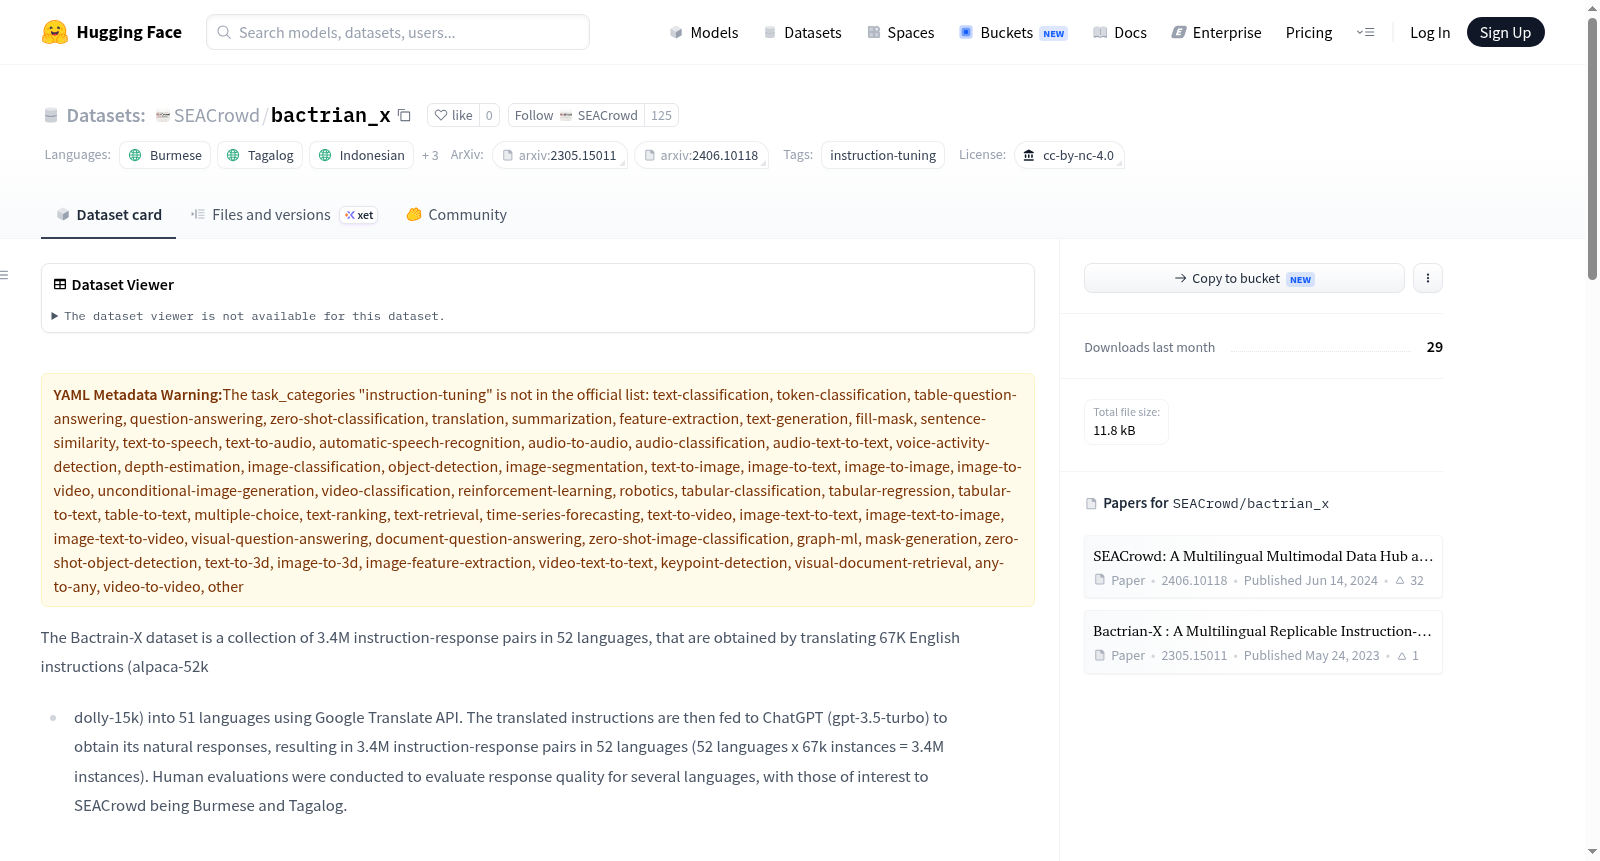Click the scrollbar down arrow
This screenshot has height=861, width=1600.
[x=1592, y=852]
